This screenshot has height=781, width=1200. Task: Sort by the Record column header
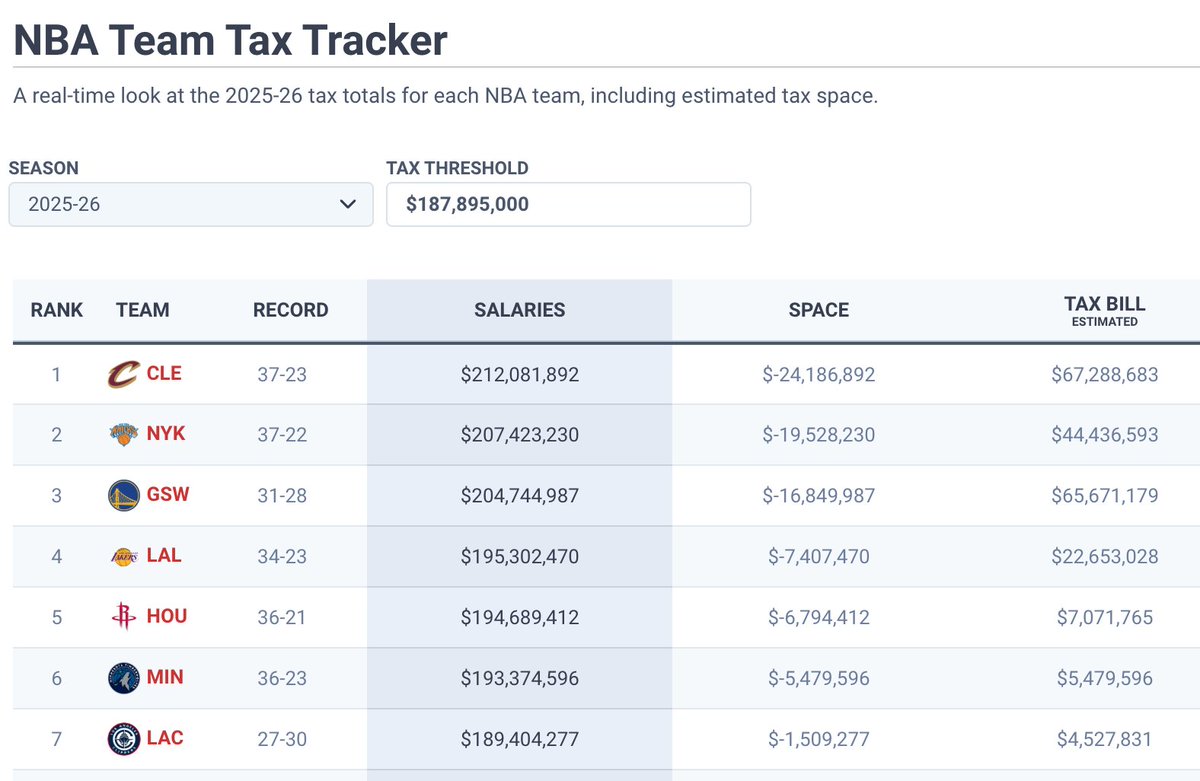click(x=291, y=310)
